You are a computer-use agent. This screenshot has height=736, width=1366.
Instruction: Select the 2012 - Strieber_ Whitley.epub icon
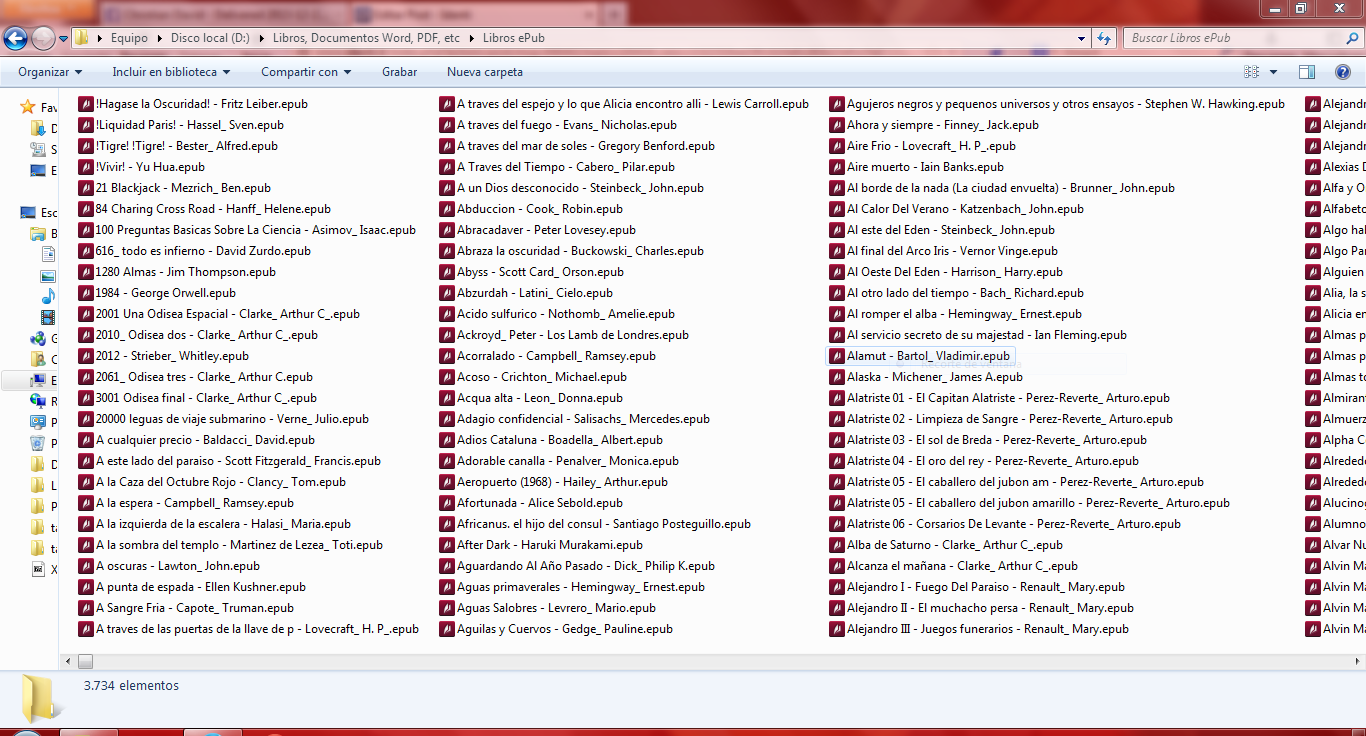pyautogui.click(x=86, y=356)
